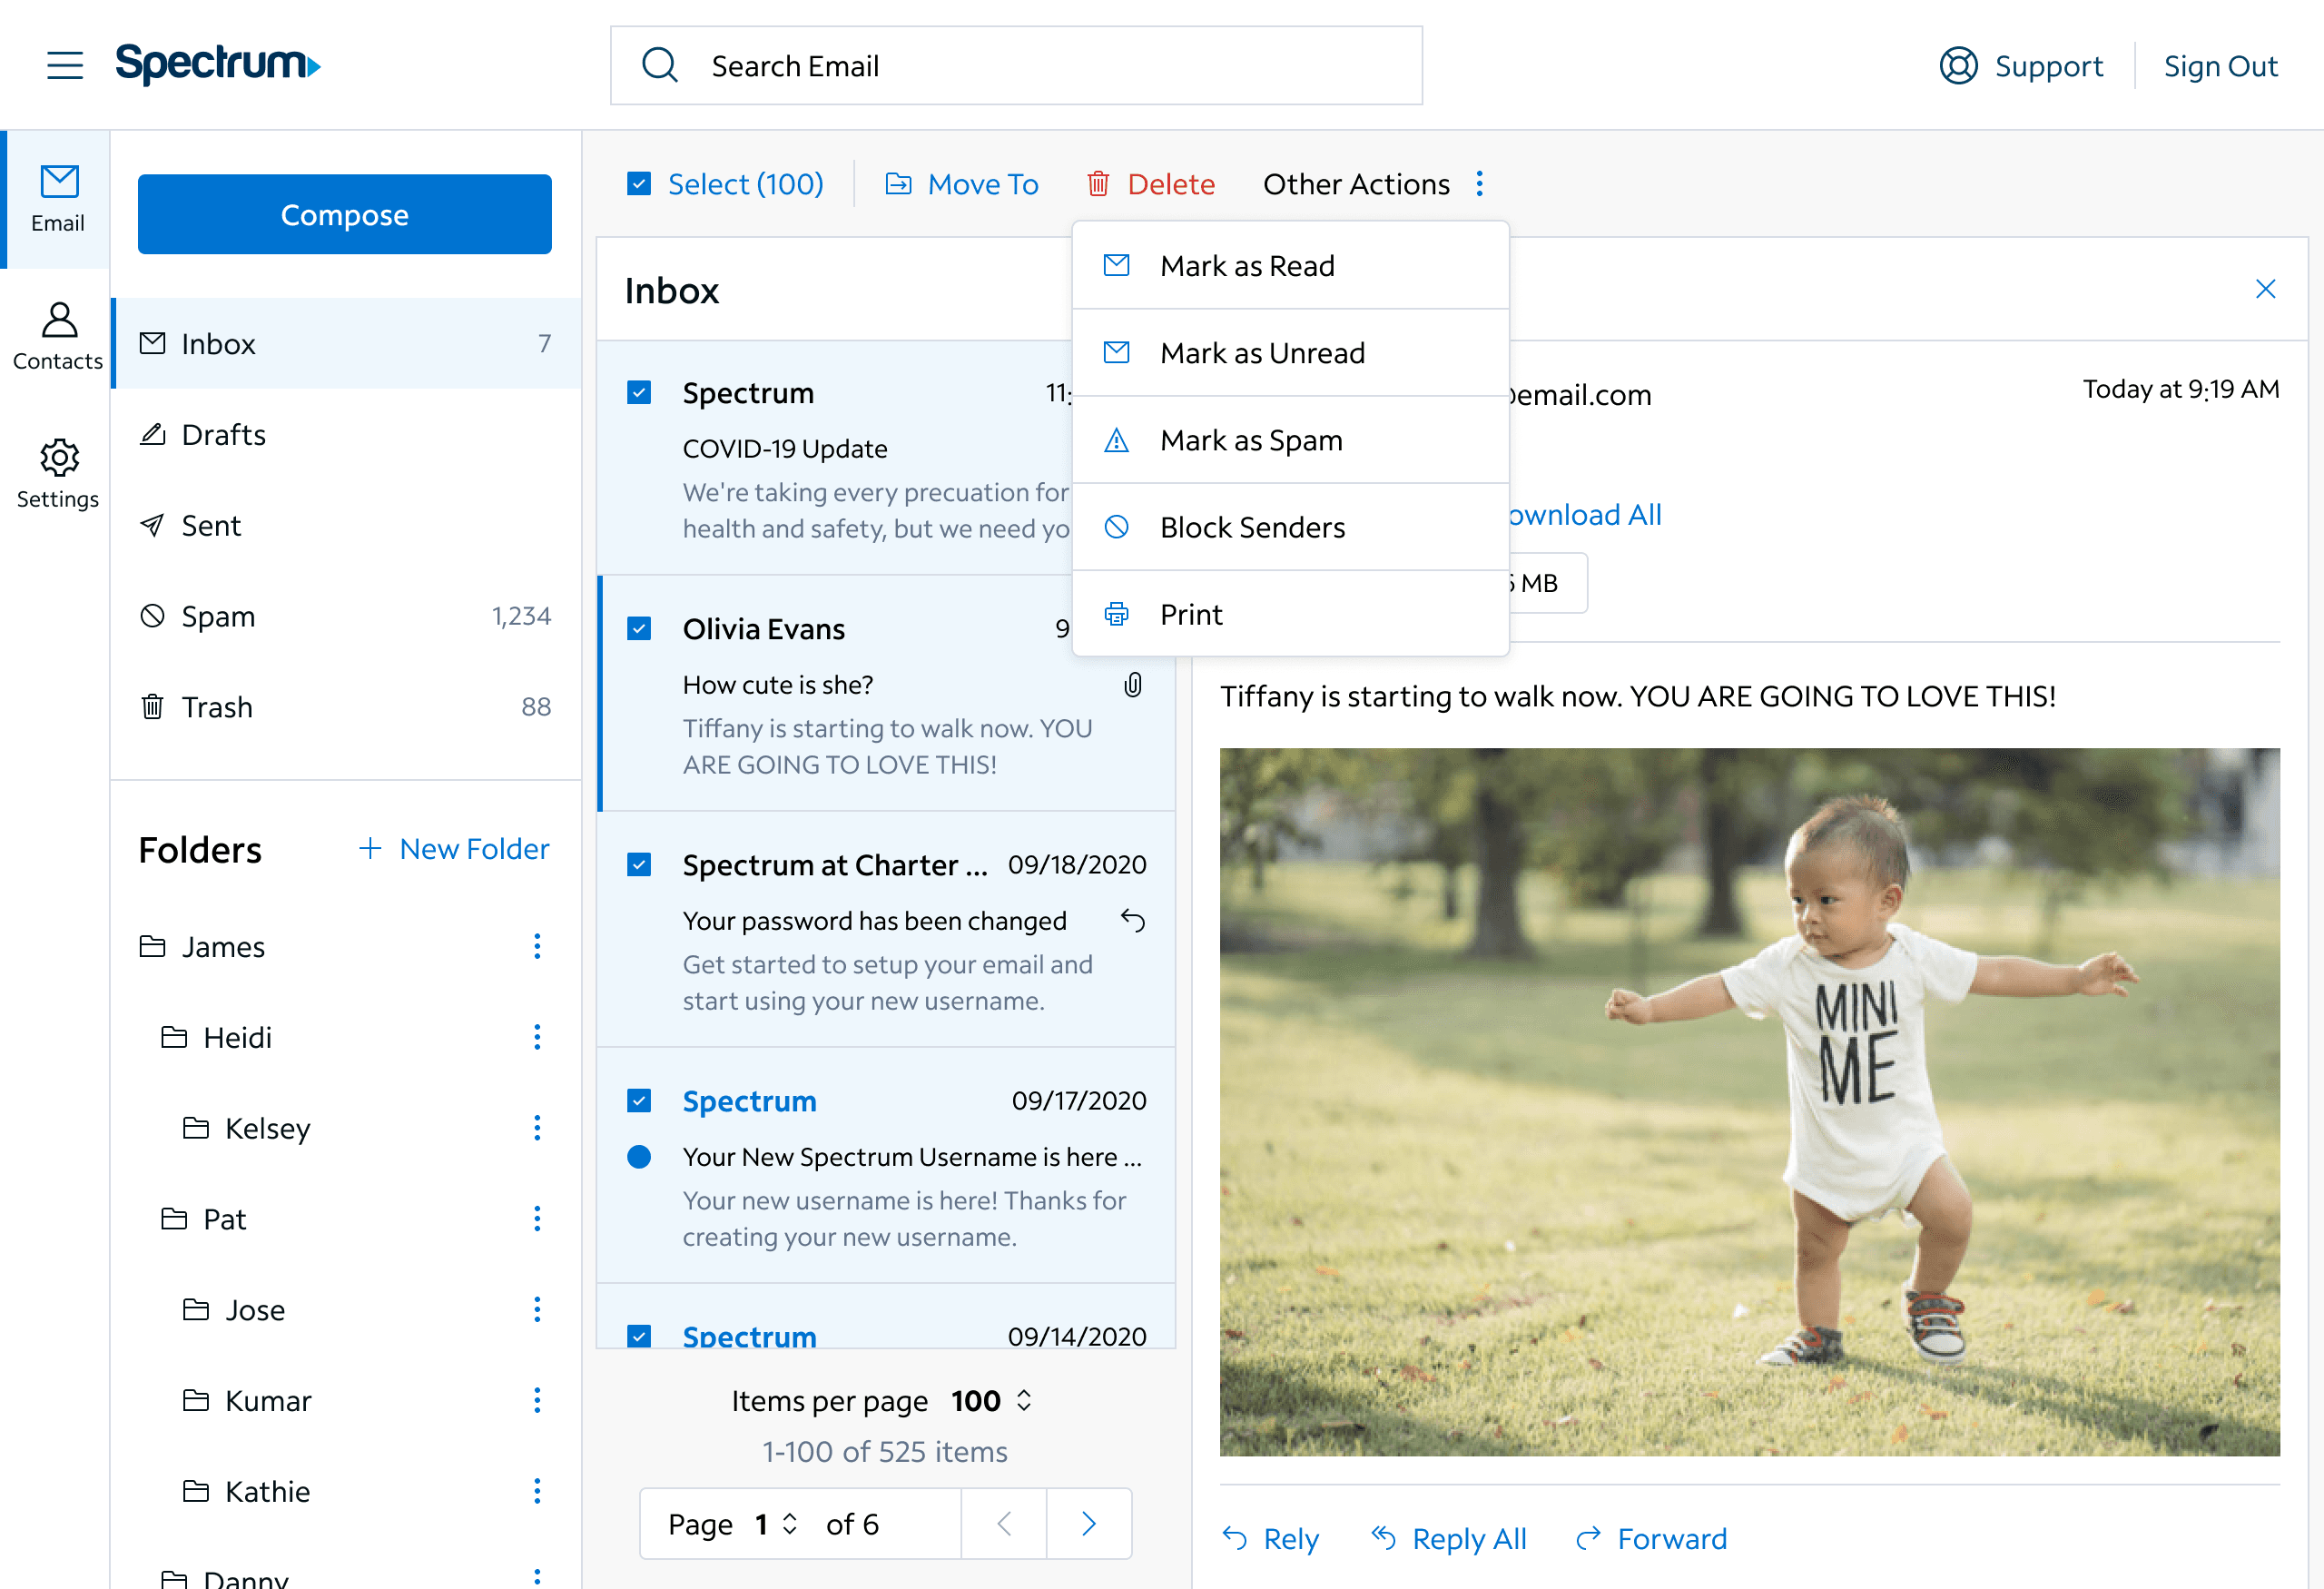Image resolution: width=2324 pixels, height=1589 pixels.
Task: Open the Drafts folder
Action: pyautogui.click(x=346, y=434)
